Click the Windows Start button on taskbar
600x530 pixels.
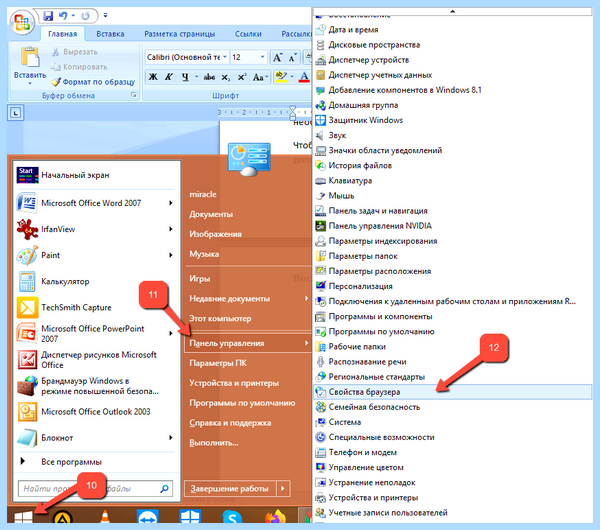pyautogui.click(x=23, y=518)
